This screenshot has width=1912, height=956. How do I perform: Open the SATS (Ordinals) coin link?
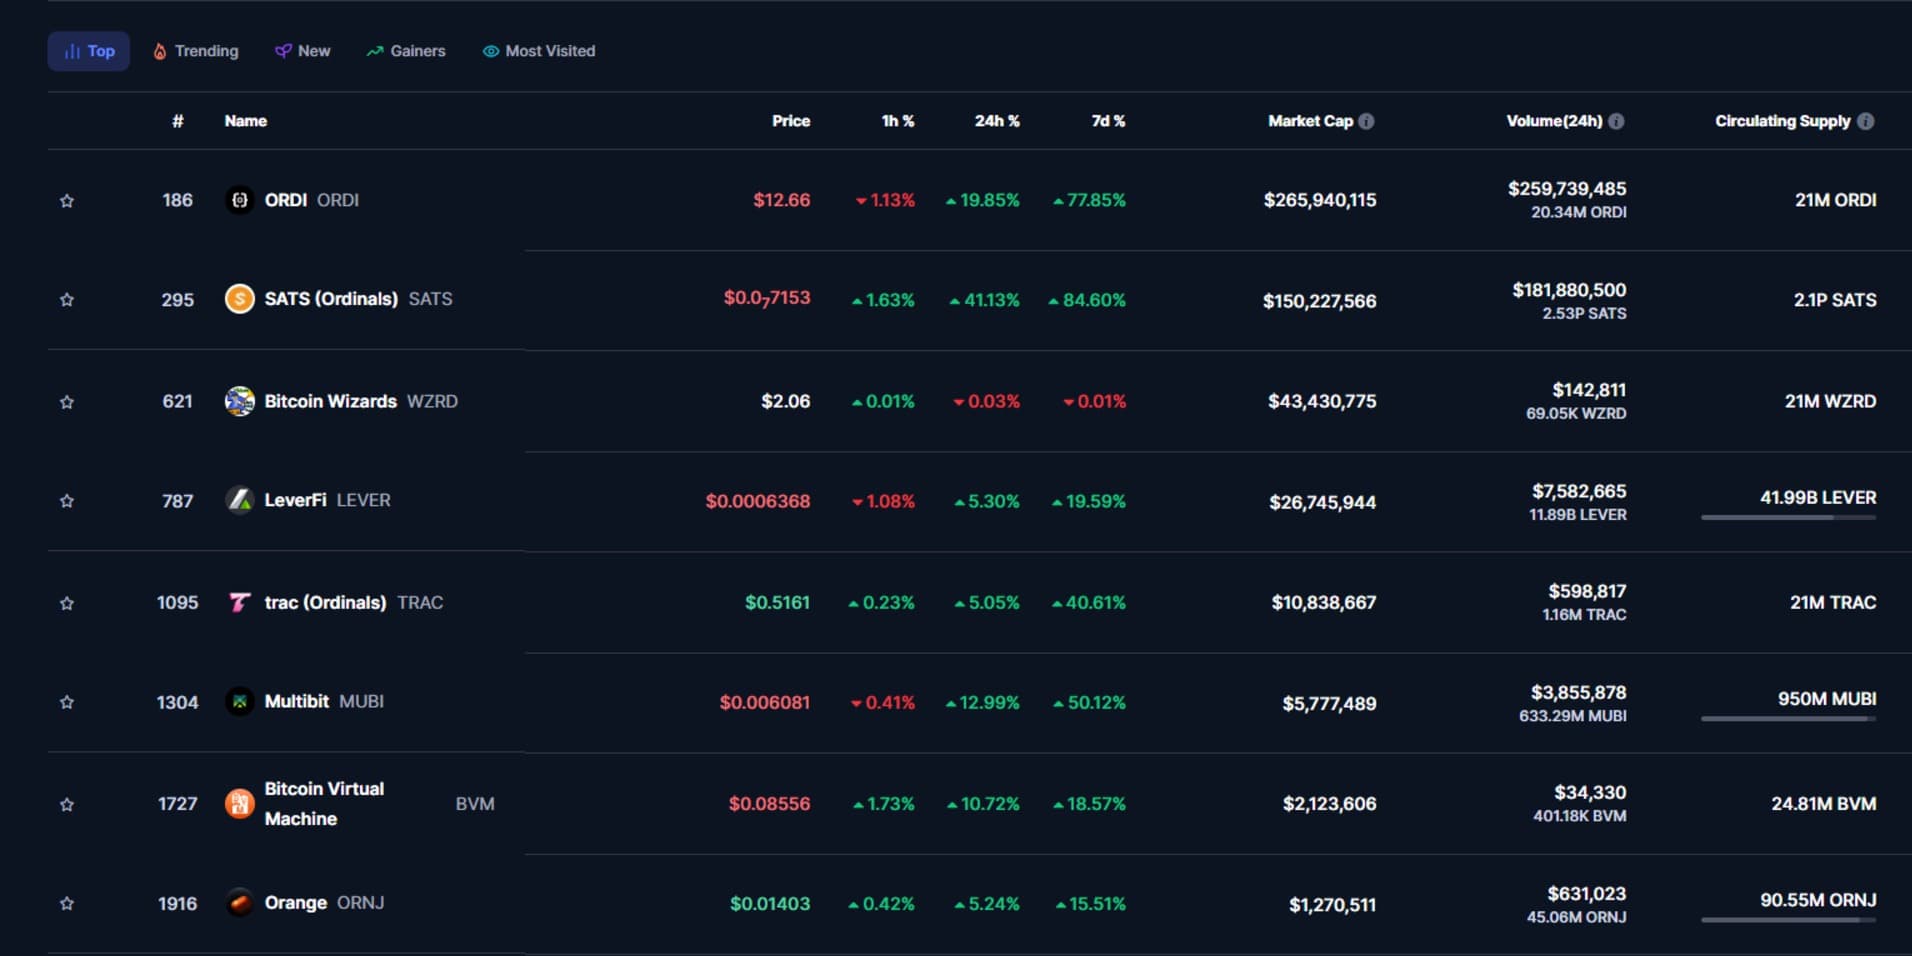[x=358, y=299]
